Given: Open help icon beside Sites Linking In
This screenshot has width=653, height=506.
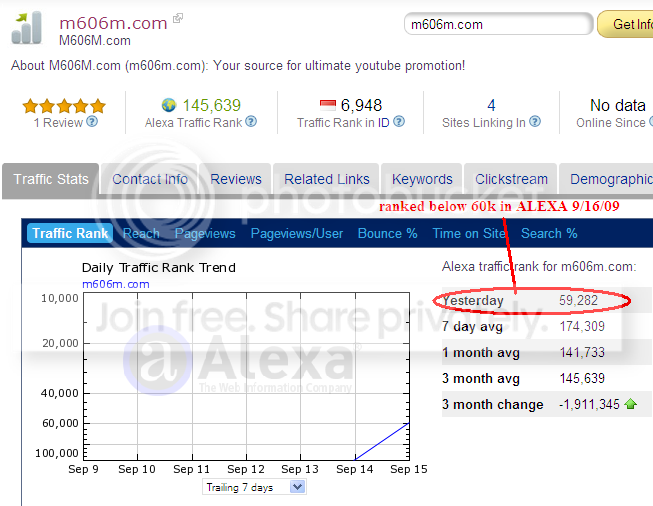Looking at the screenshot, I should 535,122.
